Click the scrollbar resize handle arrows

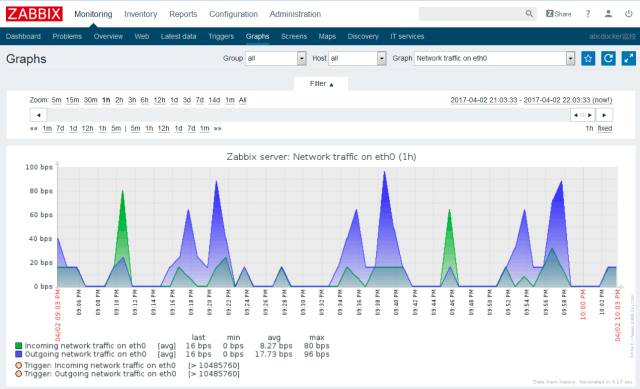(582, 115)
